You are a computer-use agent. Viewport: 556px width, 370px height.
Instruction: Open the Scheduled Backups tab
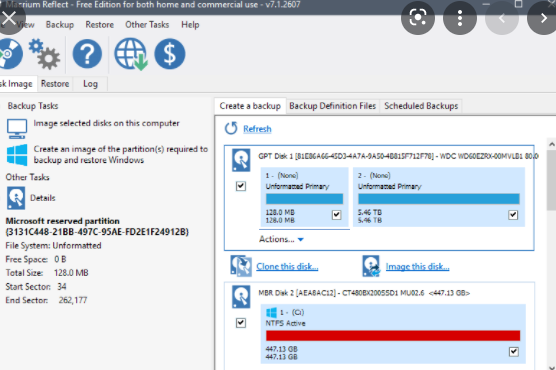421,106
